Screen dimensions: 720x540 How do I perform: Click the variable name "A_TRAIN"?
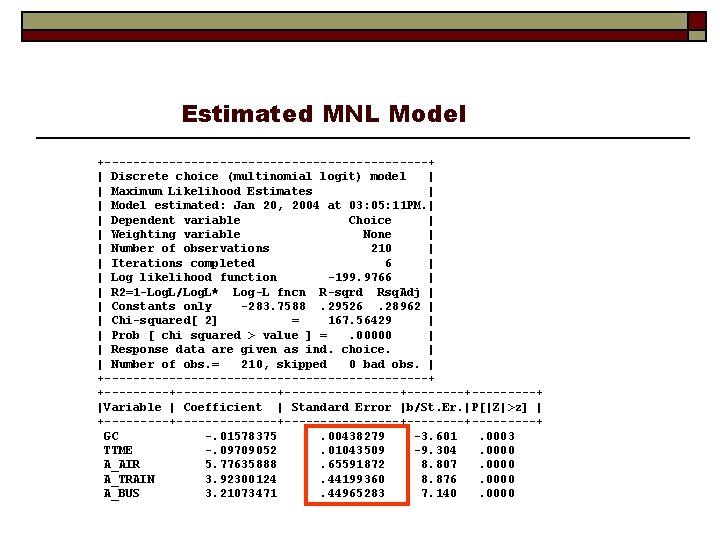(x=129, y=479)
